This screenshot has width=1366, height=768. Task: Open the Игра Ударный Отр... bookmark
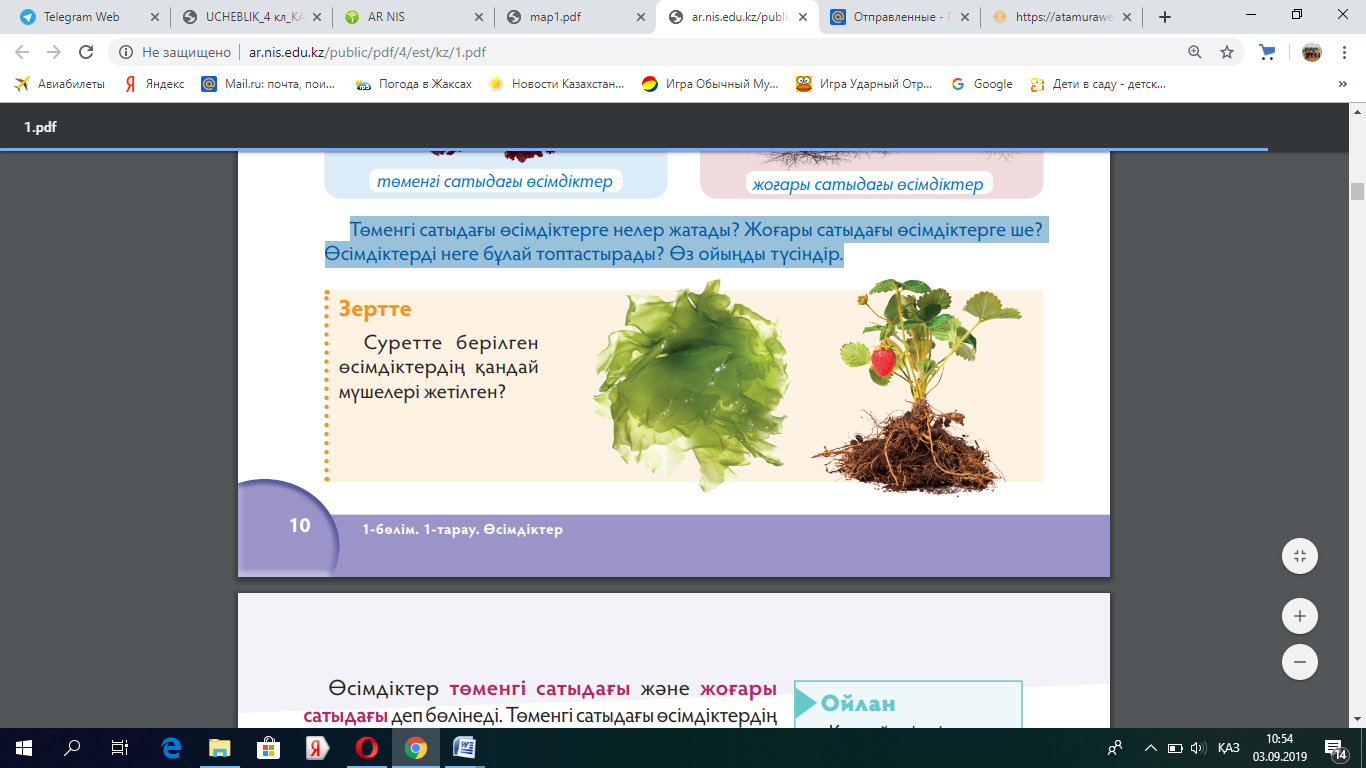click(x=864, y=85)
